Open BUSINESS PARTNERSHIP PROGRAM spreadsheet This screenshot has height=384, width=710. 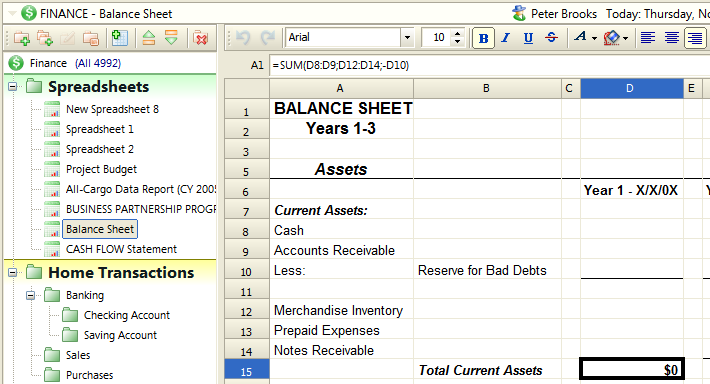click(140, 209)
